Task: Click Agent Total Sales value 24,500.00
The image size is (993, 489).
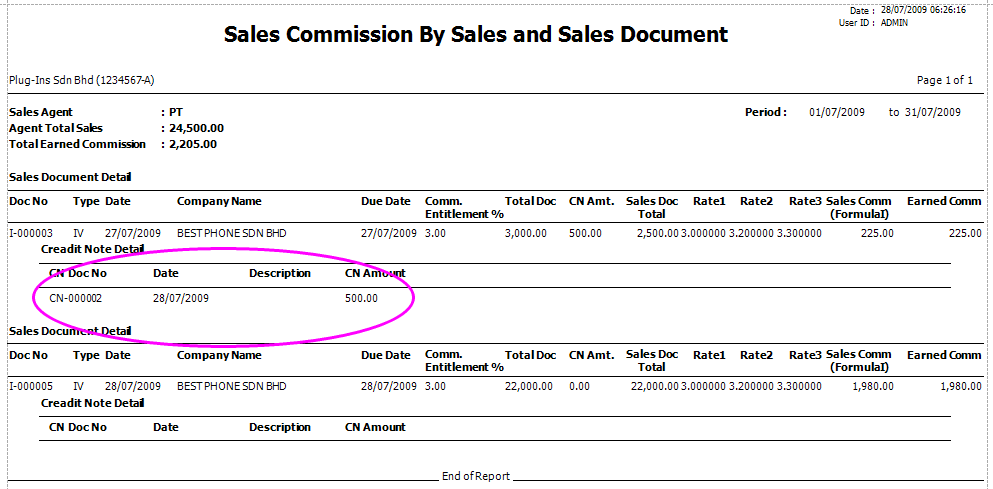Action: [196, 128]
